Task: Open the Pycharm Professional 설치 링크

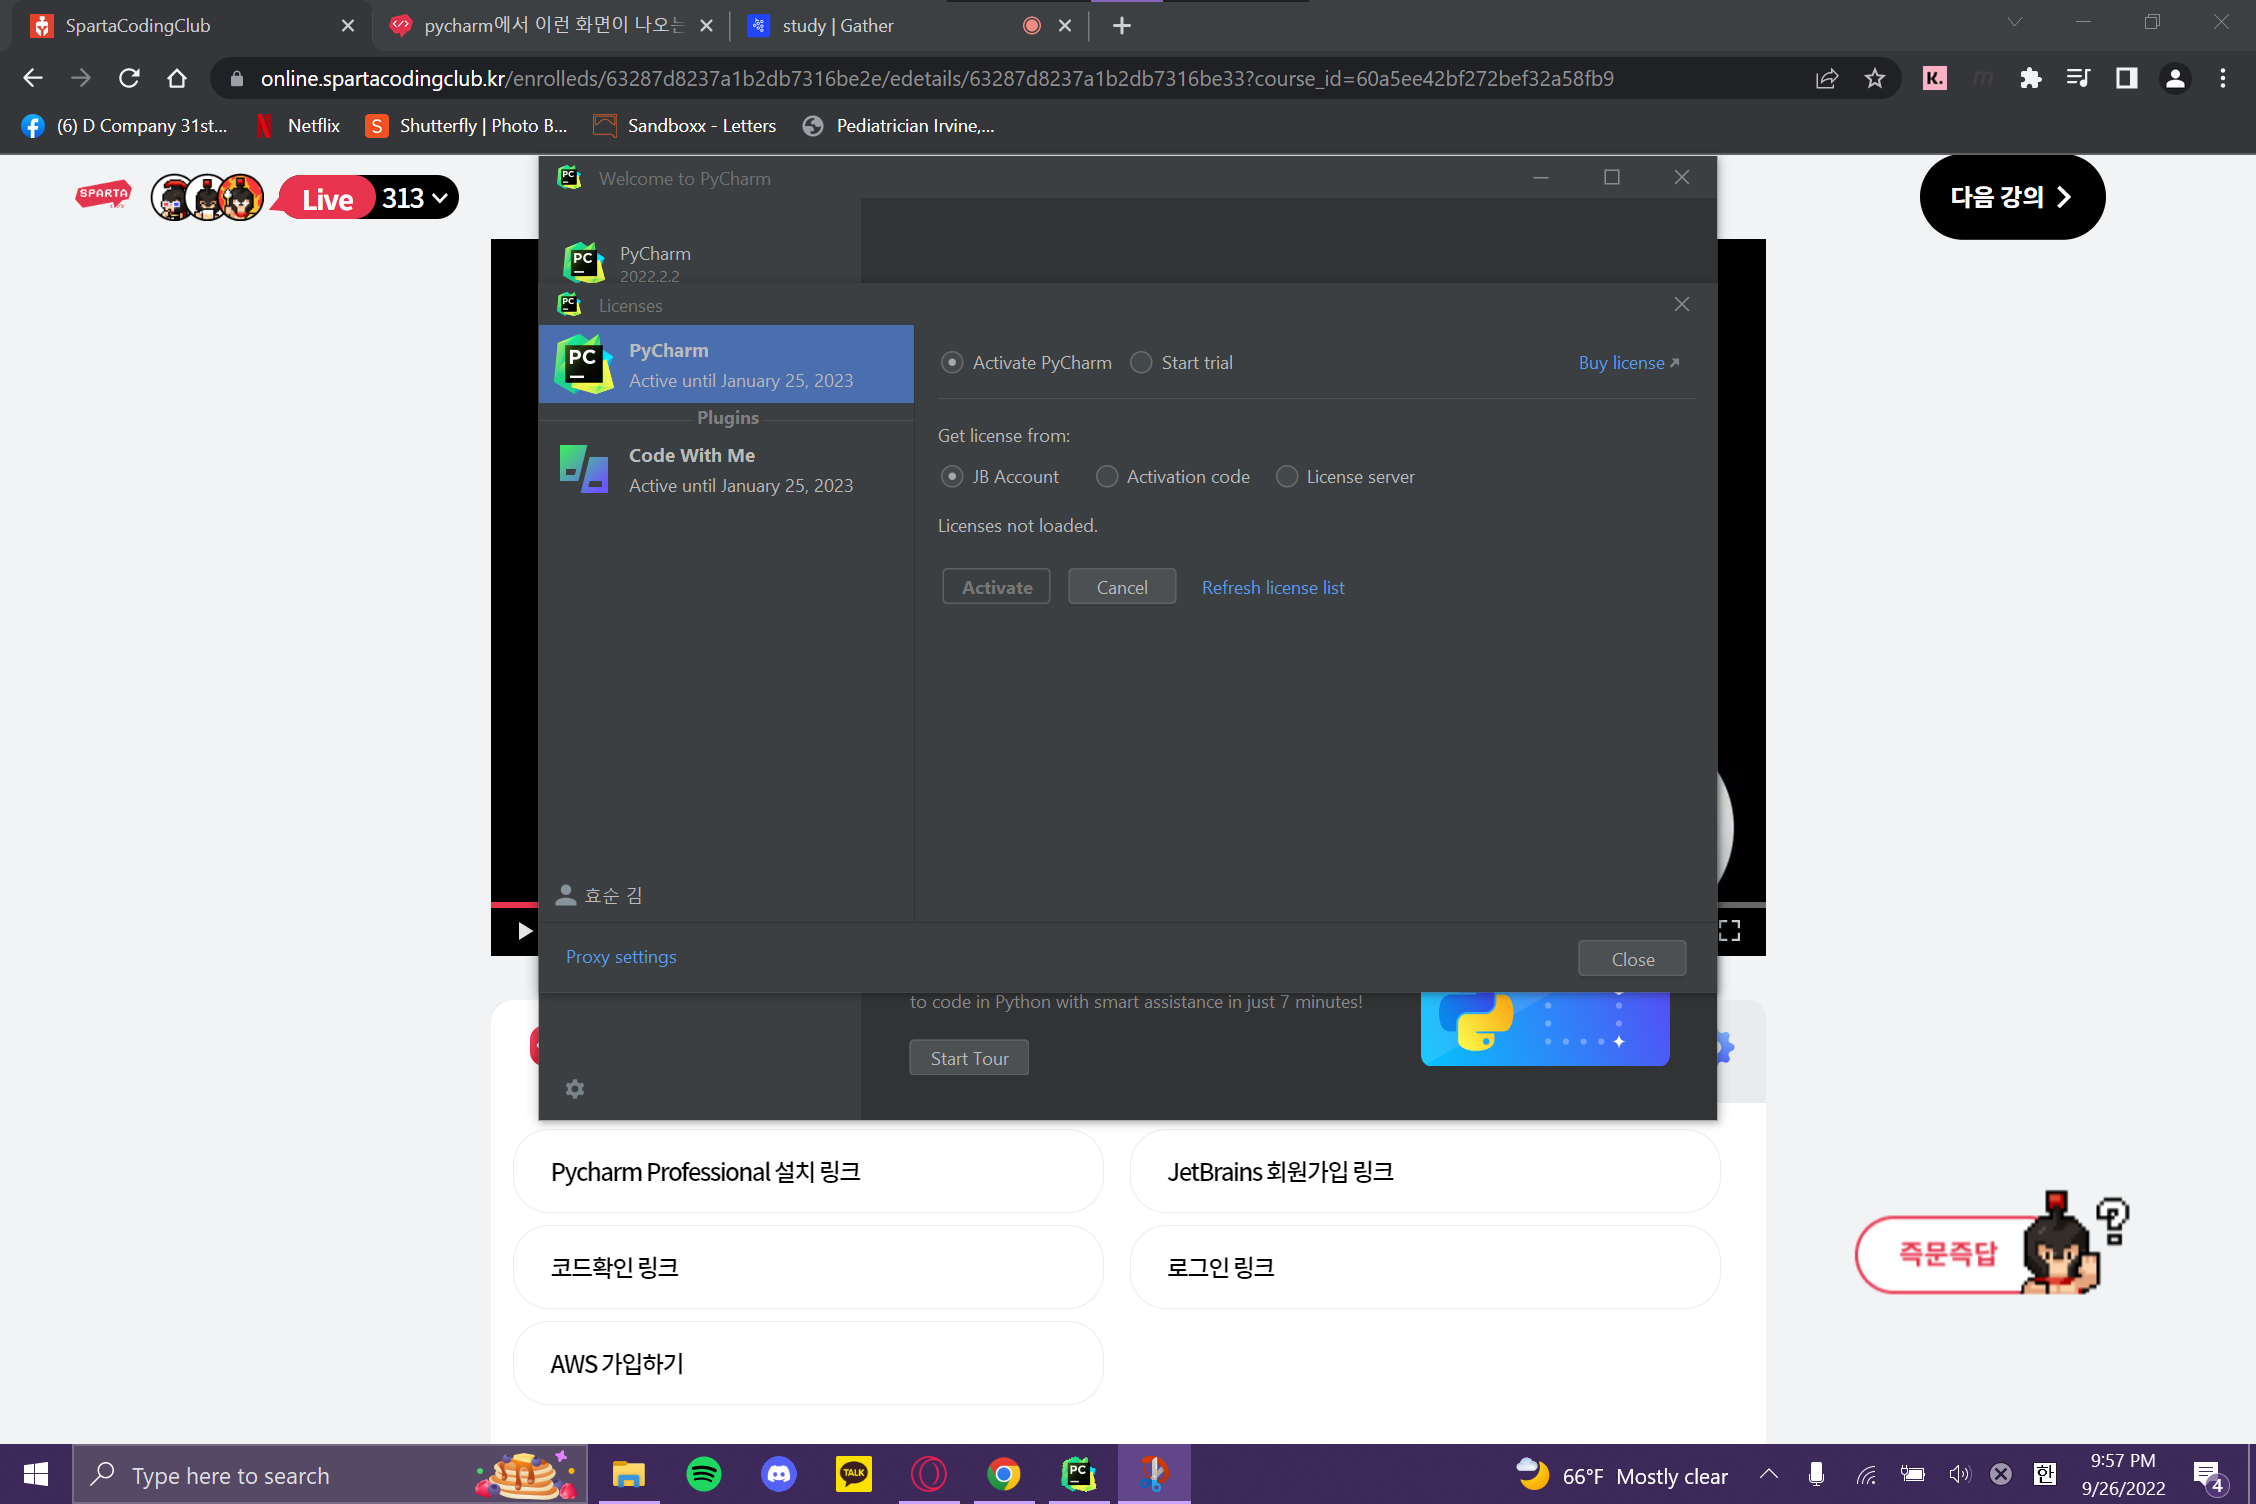Action: [808, 1172]
